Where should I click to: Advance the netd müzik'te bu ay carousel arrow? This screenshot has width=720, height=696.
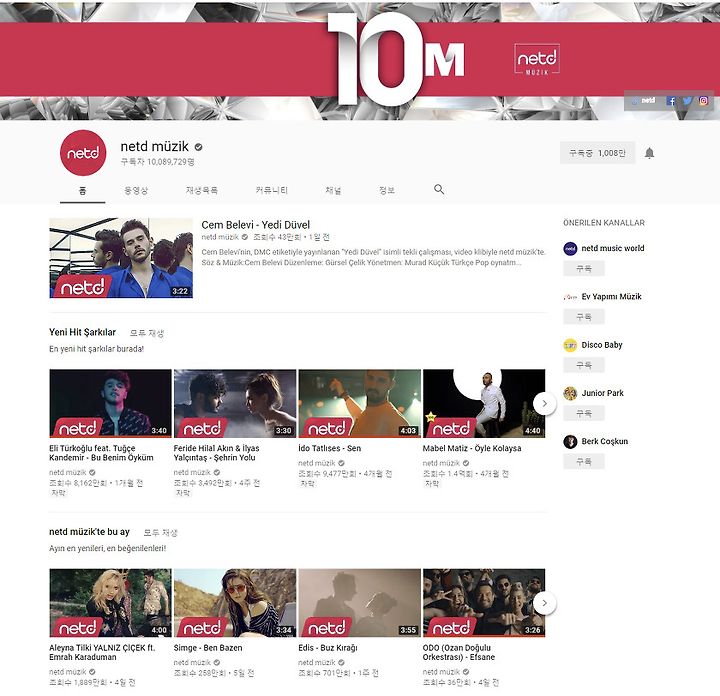(x=545, y=603)
